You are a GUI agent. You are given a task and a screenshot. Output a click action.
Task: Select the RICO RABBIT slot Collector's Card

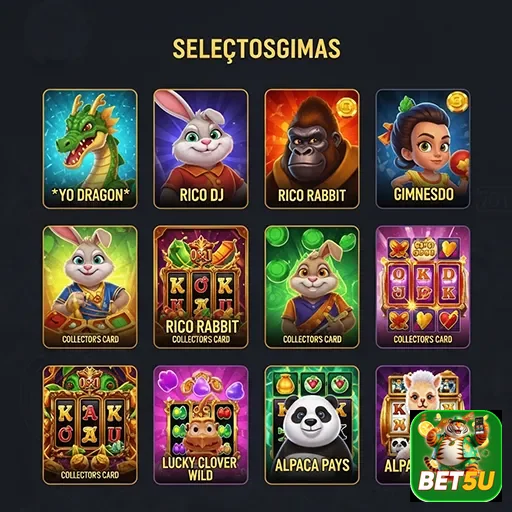tap(201, 287)
